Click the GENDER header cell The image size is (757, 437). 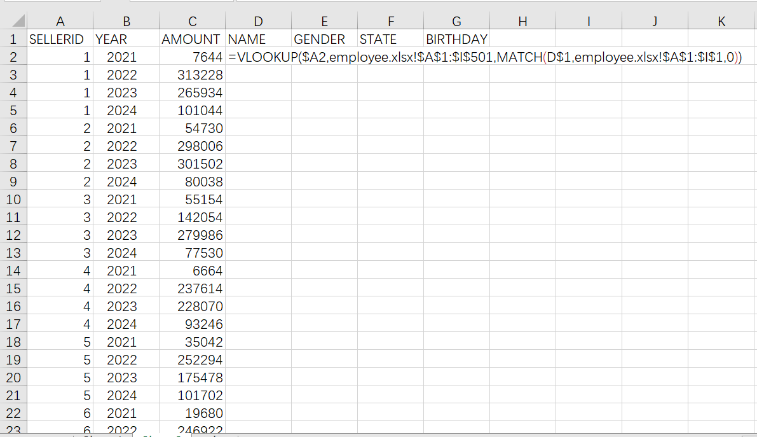[324, 39]
